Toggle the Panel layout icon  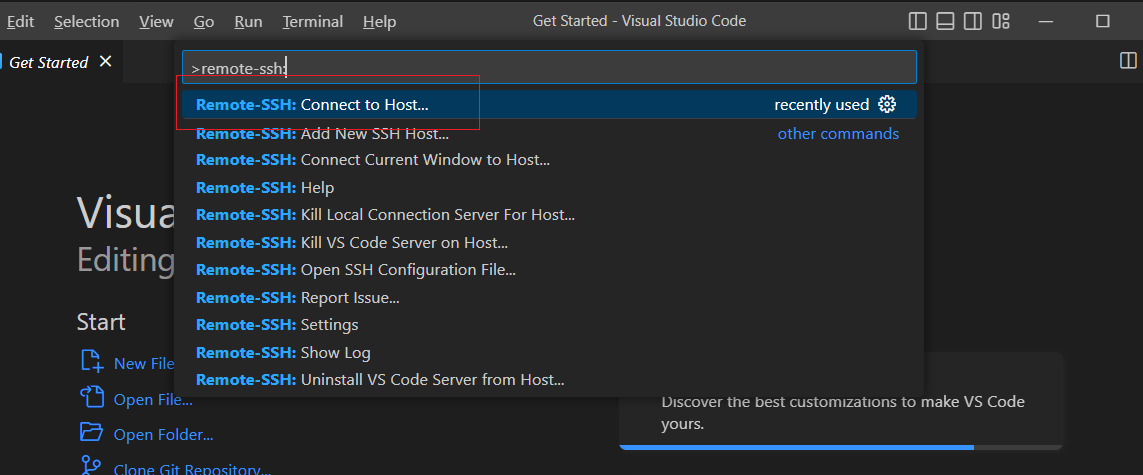(x=945, y=22)
